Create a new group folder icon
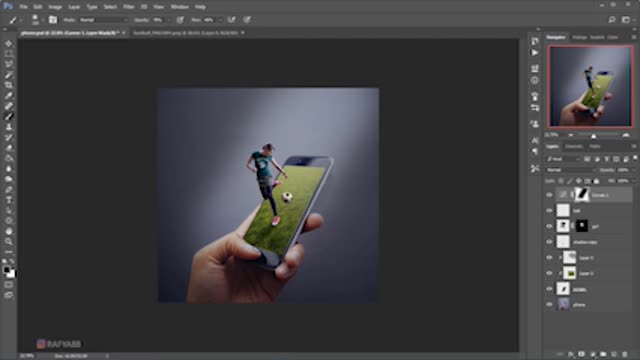Image resolution: width=640 pixels, height=360 pixels. (603, 354)
